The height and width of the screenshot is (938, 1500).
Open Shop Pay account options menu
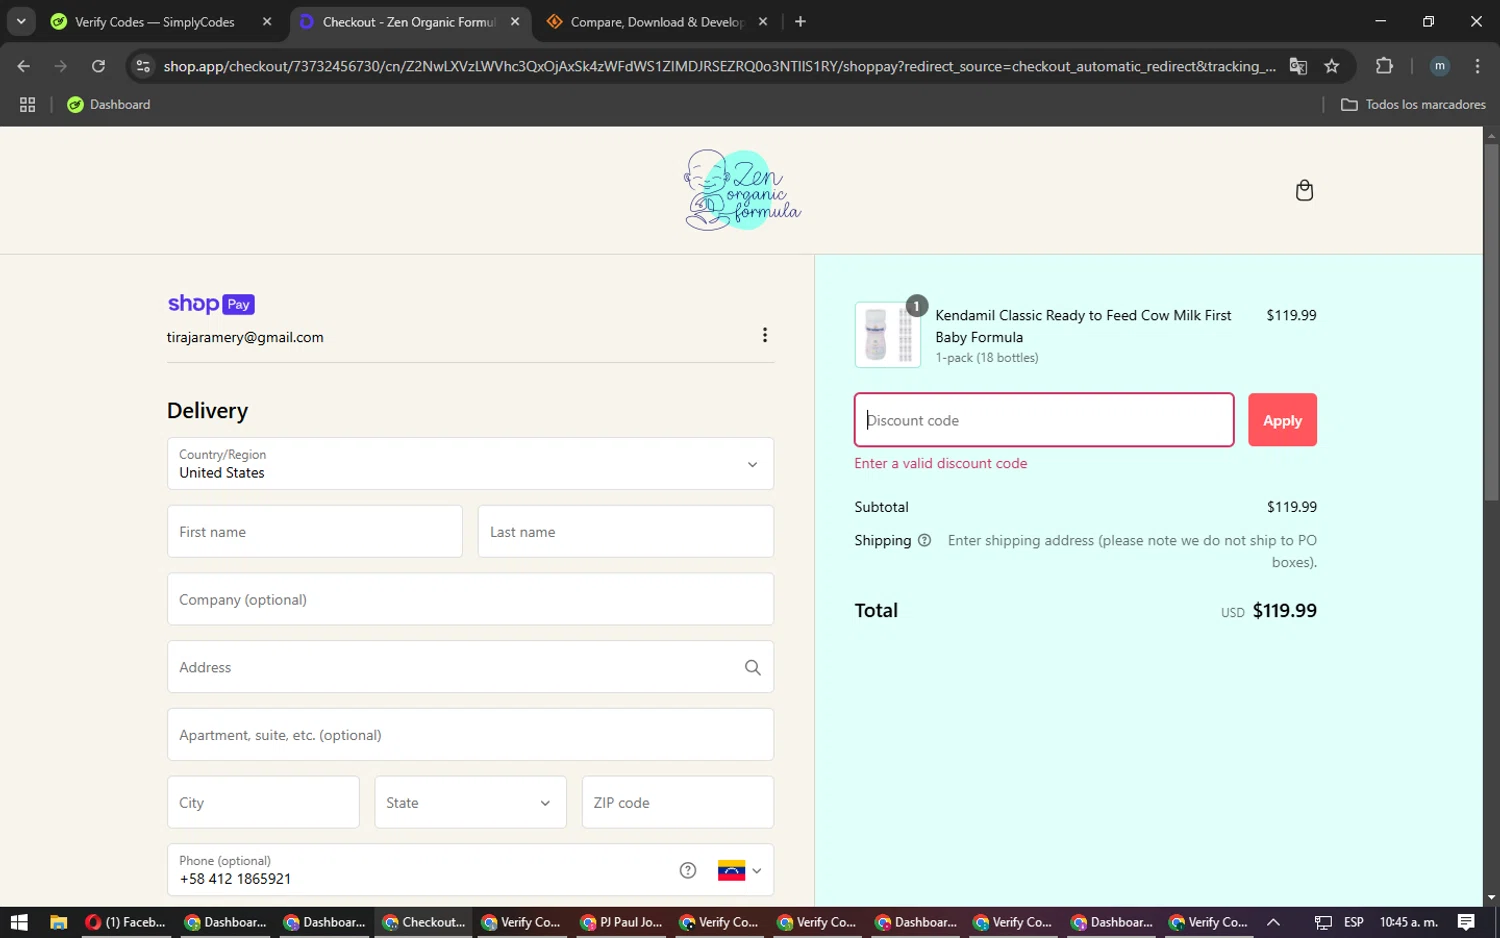coord(765,335)
